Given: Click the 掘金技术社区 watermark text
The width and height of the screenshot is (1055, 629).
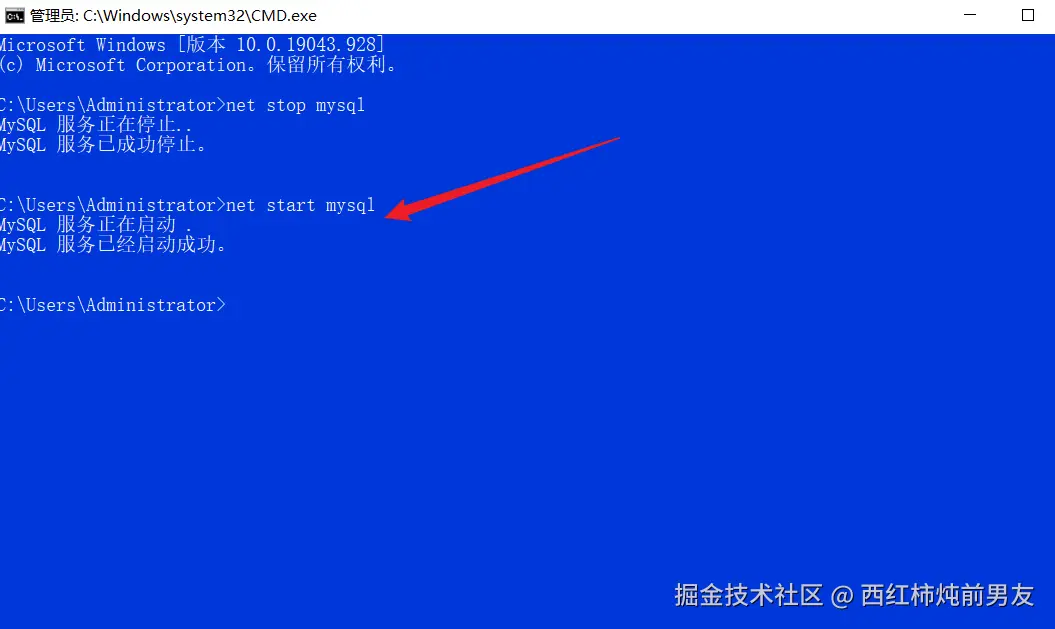Looking at the screenshot, I should click(748, 595).
